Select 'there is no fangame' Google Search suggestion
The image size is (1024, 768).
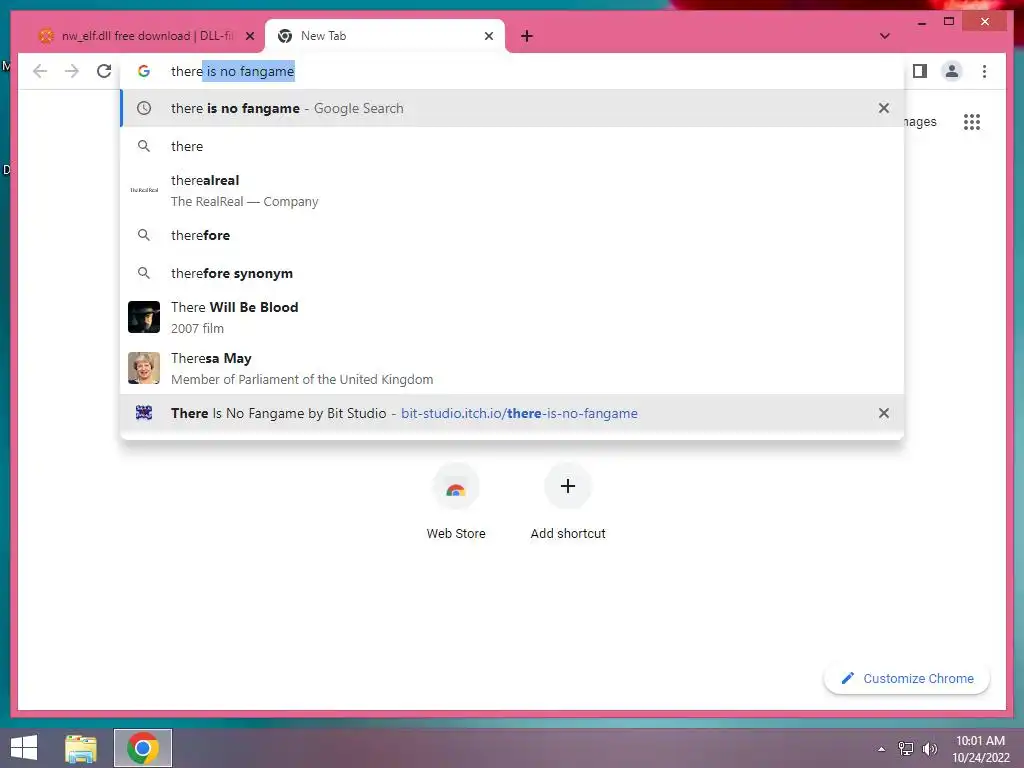[512, 108]
